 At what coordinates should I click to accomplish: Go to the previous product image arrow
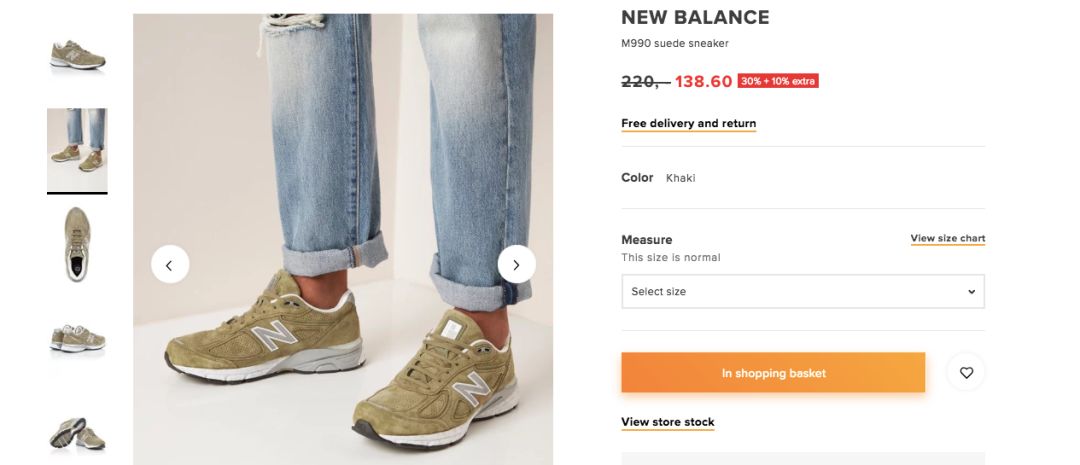169,264
